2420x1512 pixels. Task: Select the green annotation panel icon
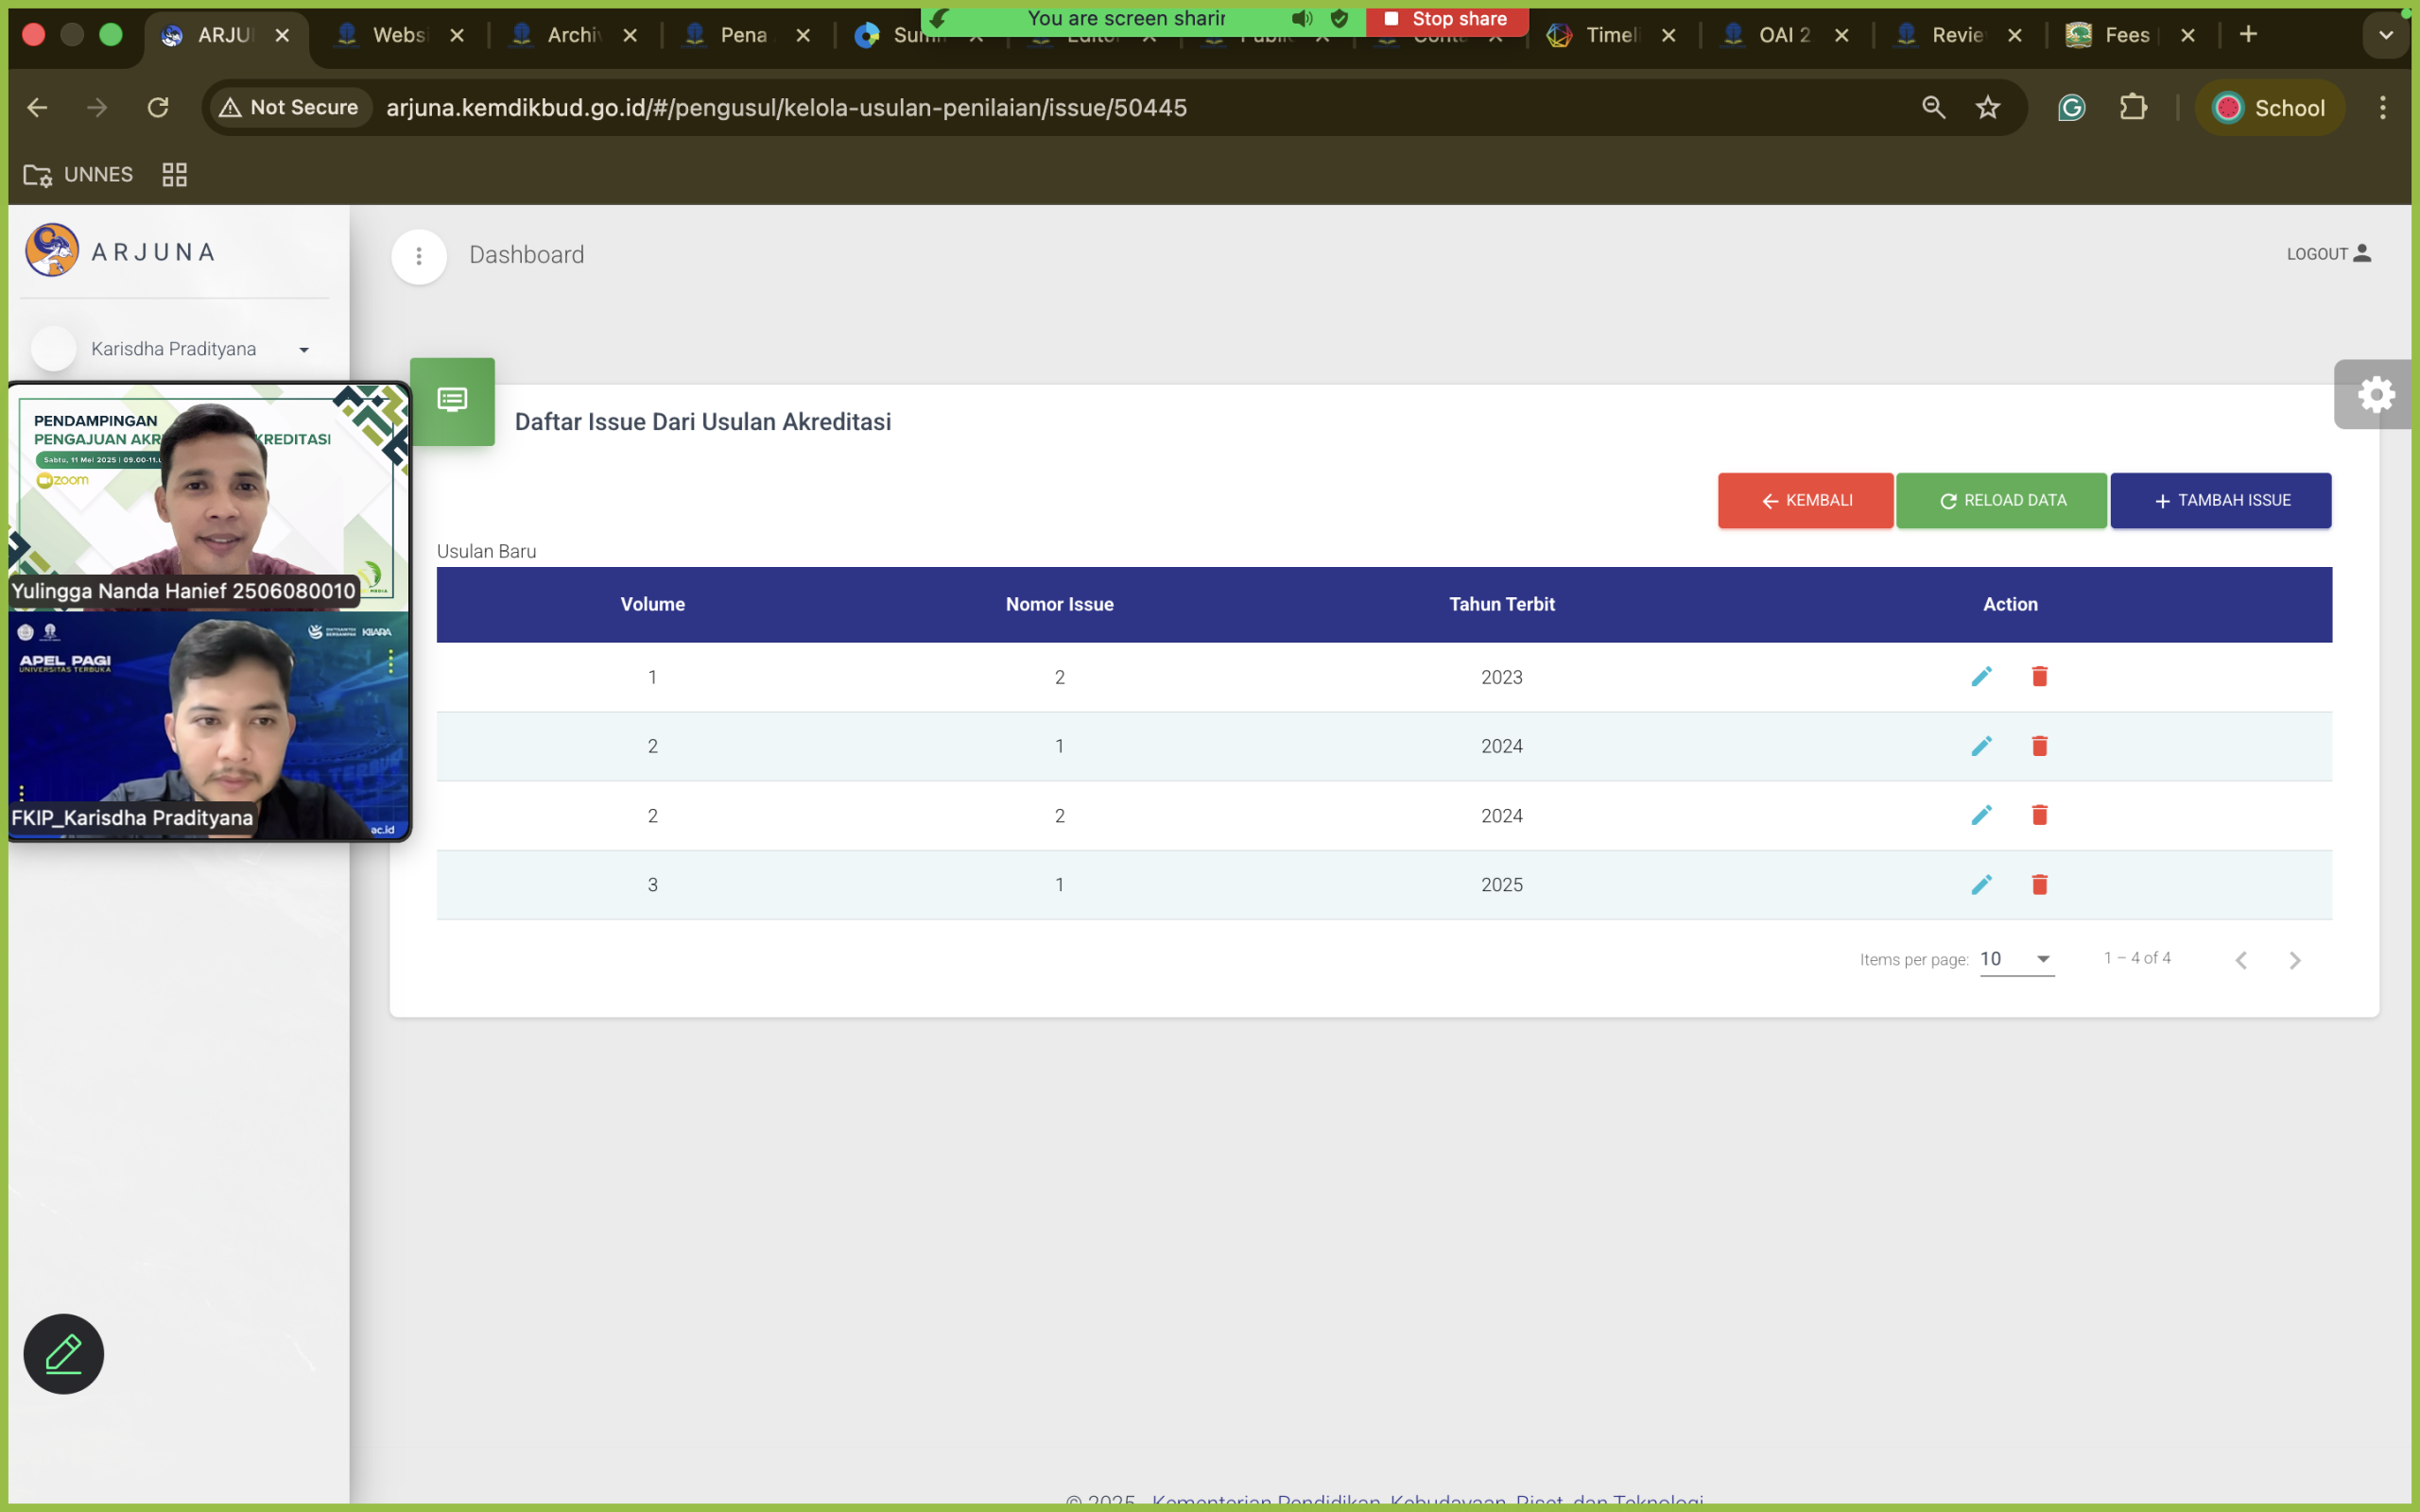click(453, 400)
